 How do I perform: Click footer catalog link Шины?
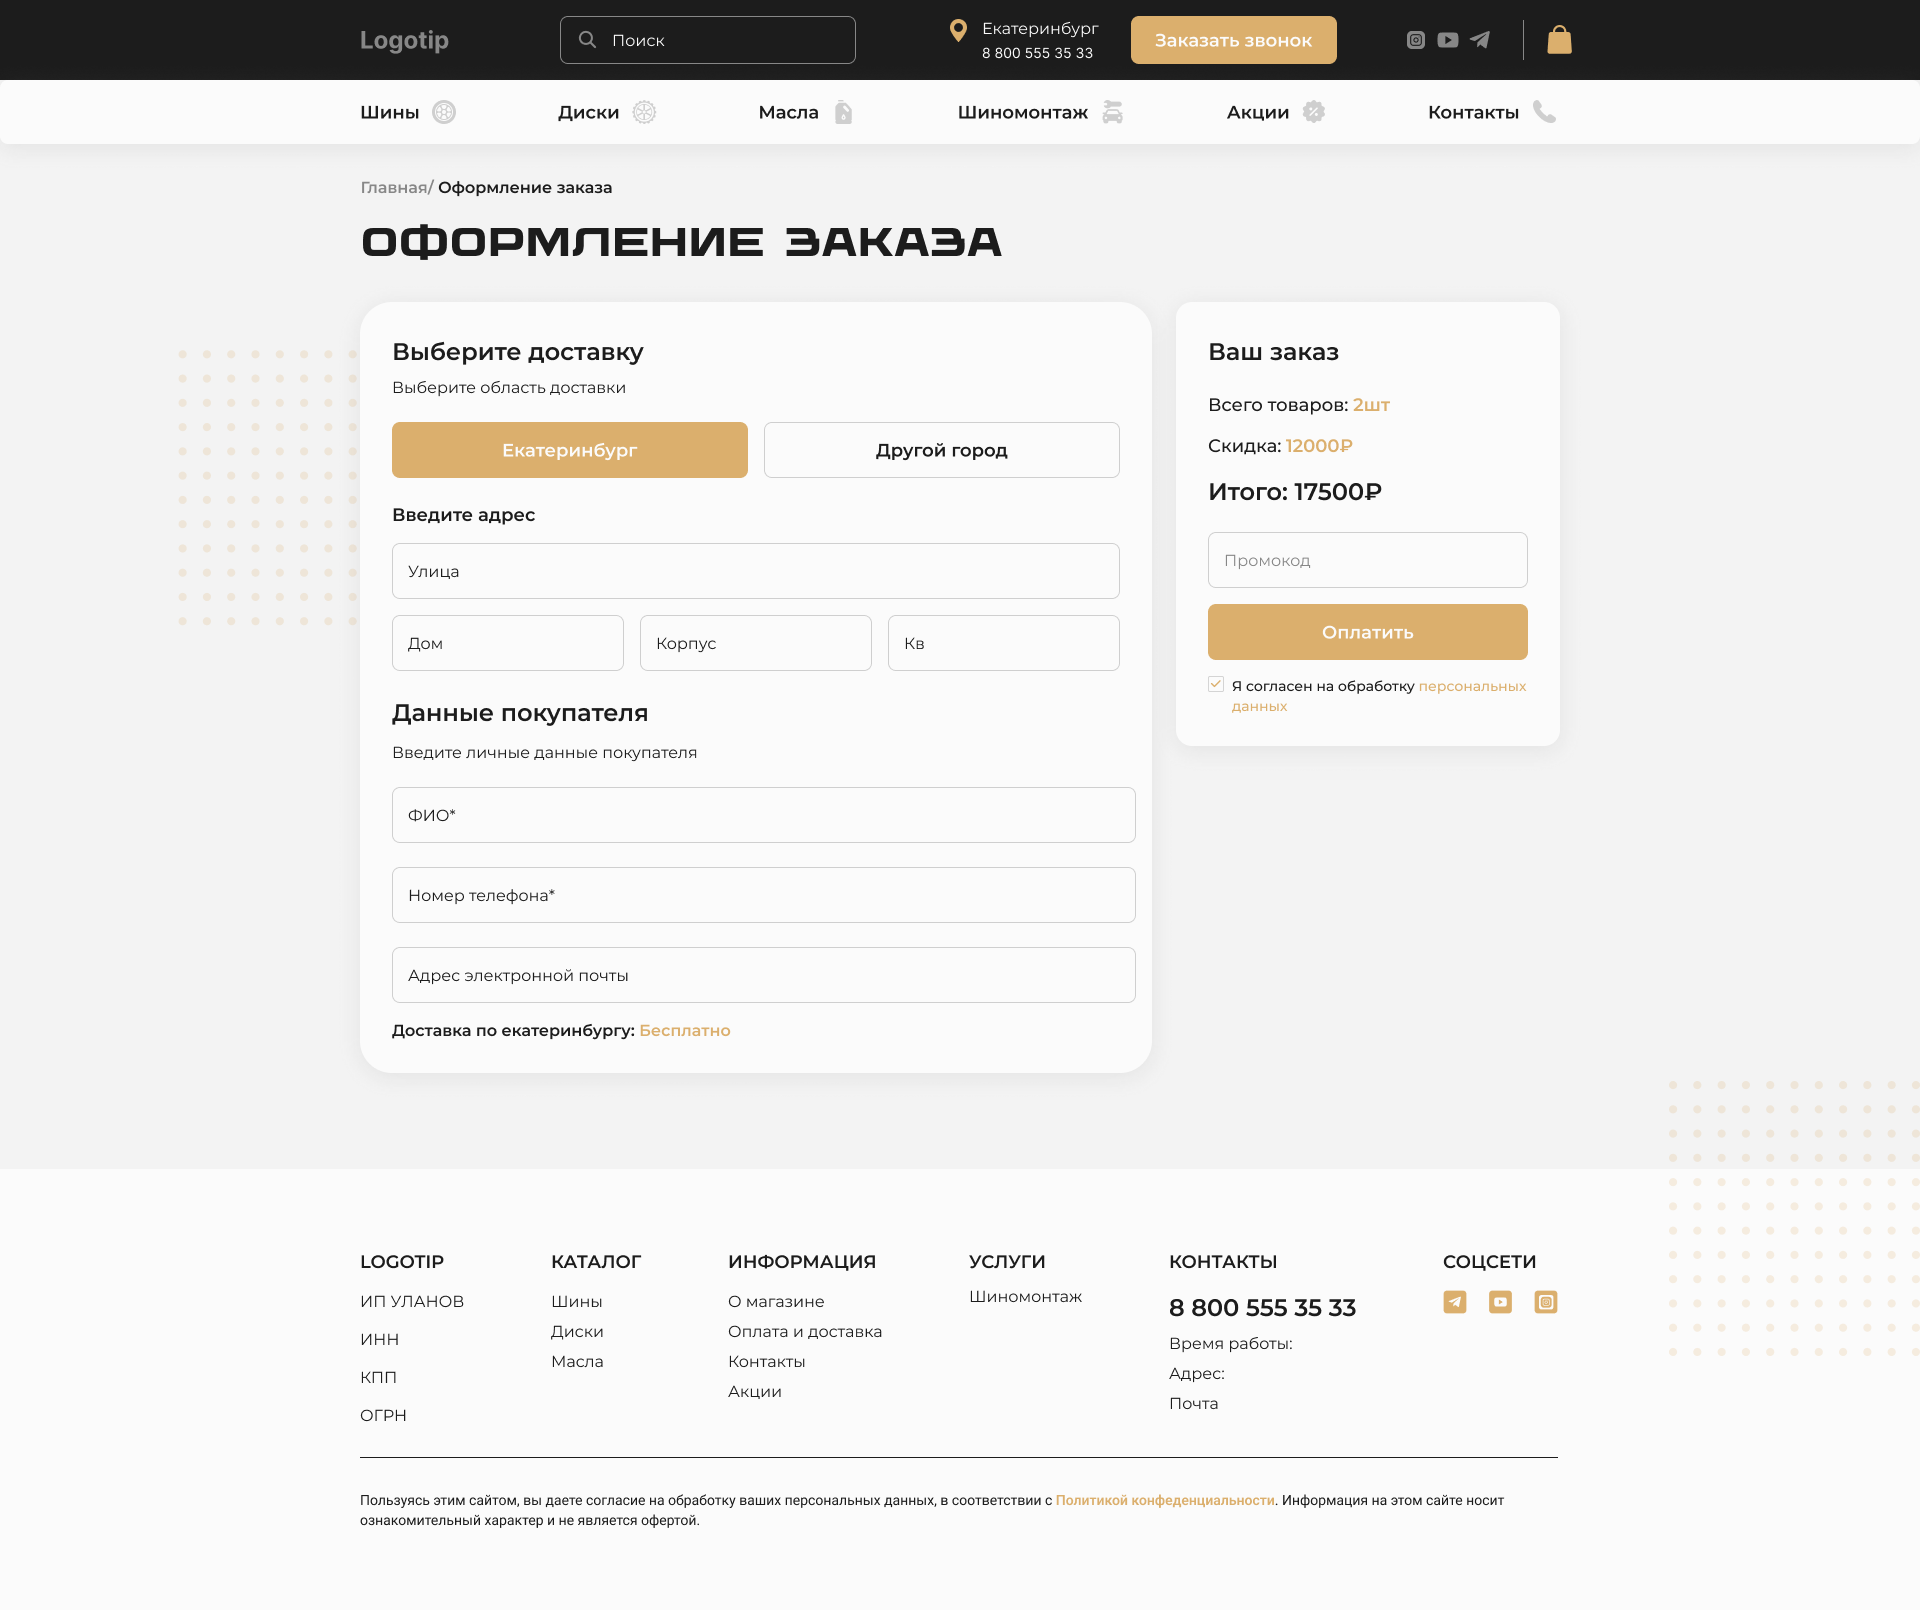click(x=577, y=1301)
